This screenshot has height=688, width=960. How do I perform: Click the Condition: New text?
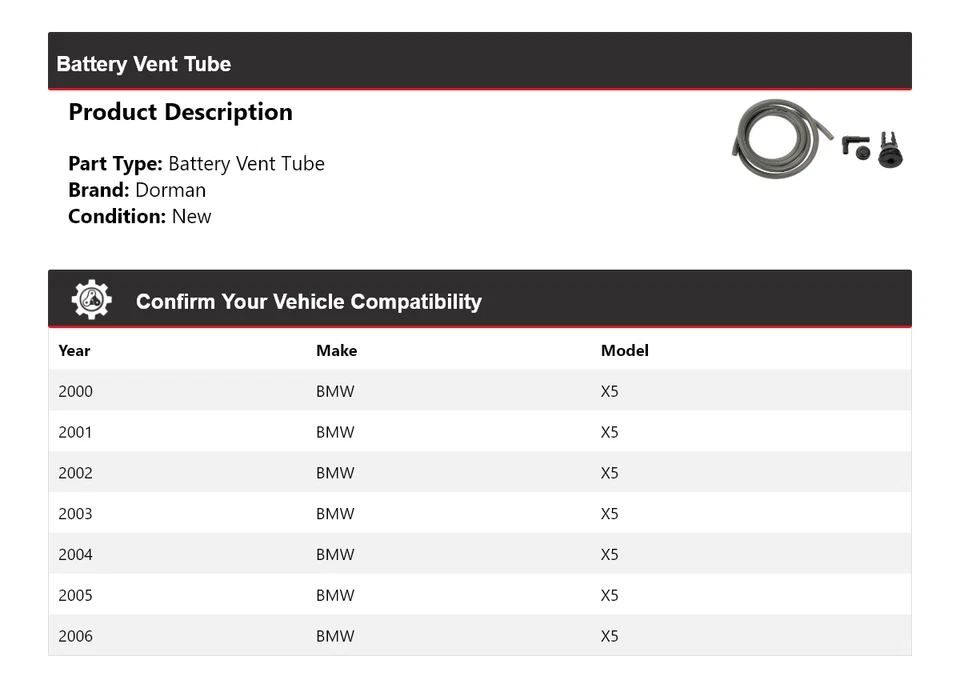click(x=139, y=216)
